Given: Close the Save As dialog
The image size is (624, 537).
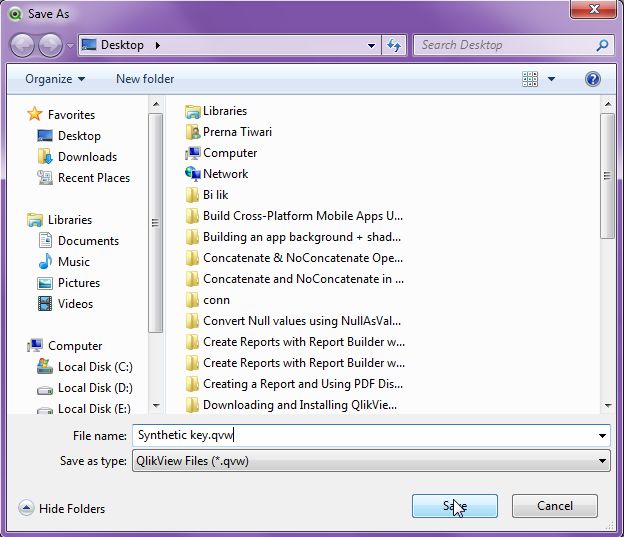Looking at the screenshot, I should [x=594, y=9].
